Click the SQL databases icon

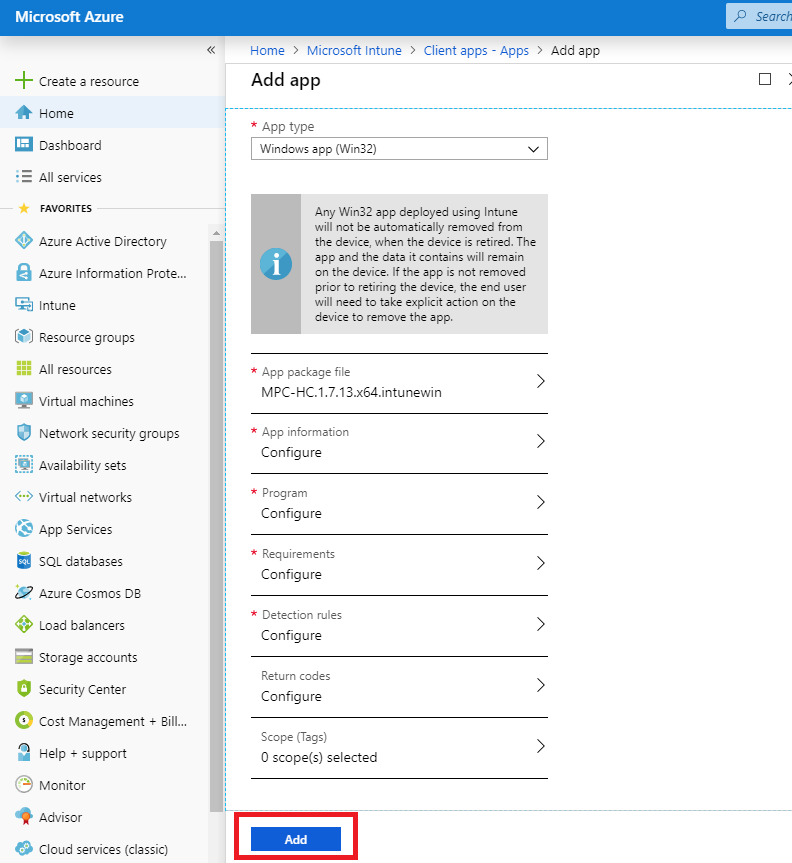[x=24, y=560]
